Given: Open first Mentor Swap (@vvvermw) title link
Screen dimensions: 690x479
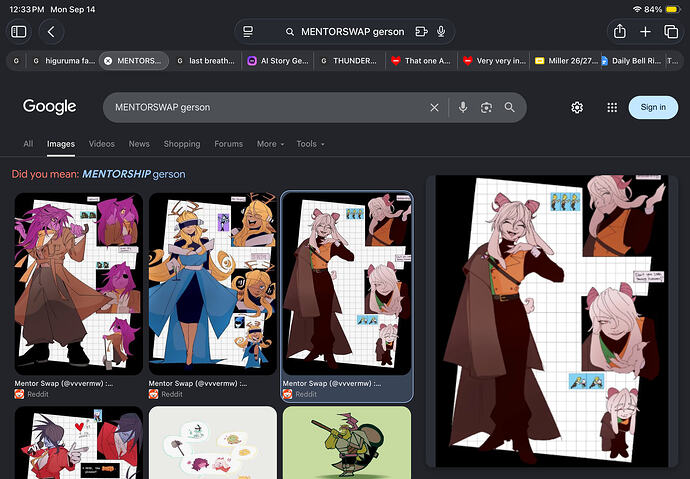Looking at the screenshot, I should click(x=64, y=384).
